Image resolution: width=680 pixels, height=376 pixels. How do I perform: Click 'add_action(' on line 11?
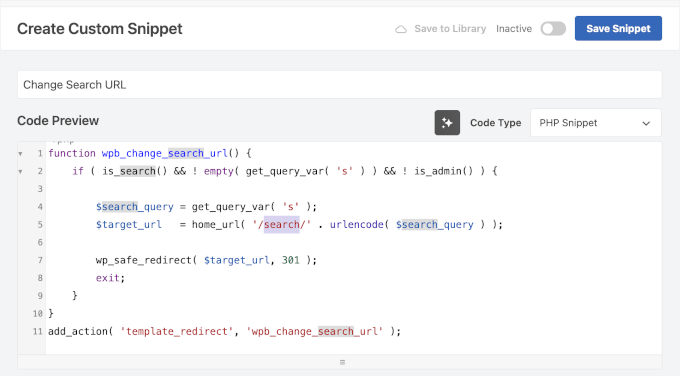click(80, 331)
